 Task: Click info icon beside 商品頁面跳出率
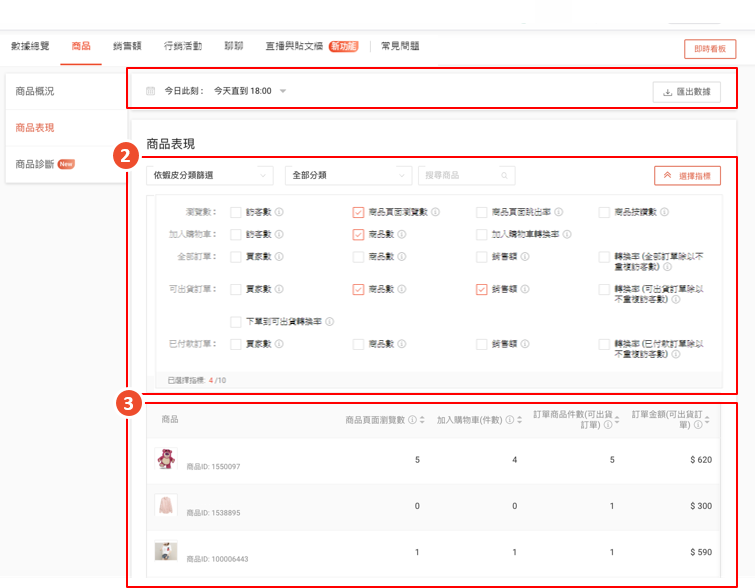pyautogui.click(x=559, y=212)
